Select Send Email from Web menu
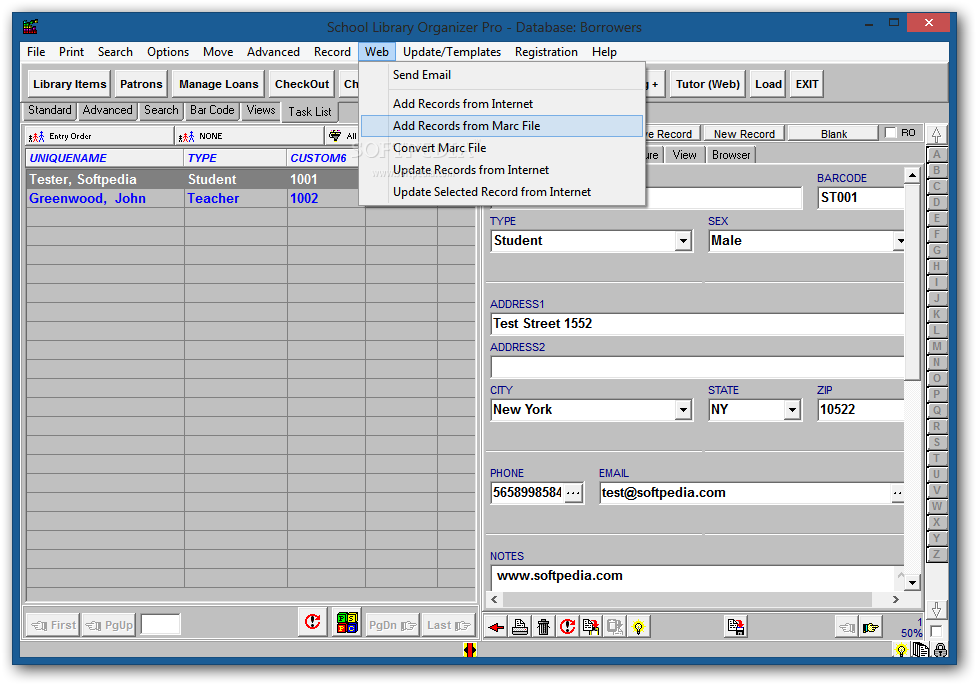This screenshot has width=977, height=685. coord(502,75)
